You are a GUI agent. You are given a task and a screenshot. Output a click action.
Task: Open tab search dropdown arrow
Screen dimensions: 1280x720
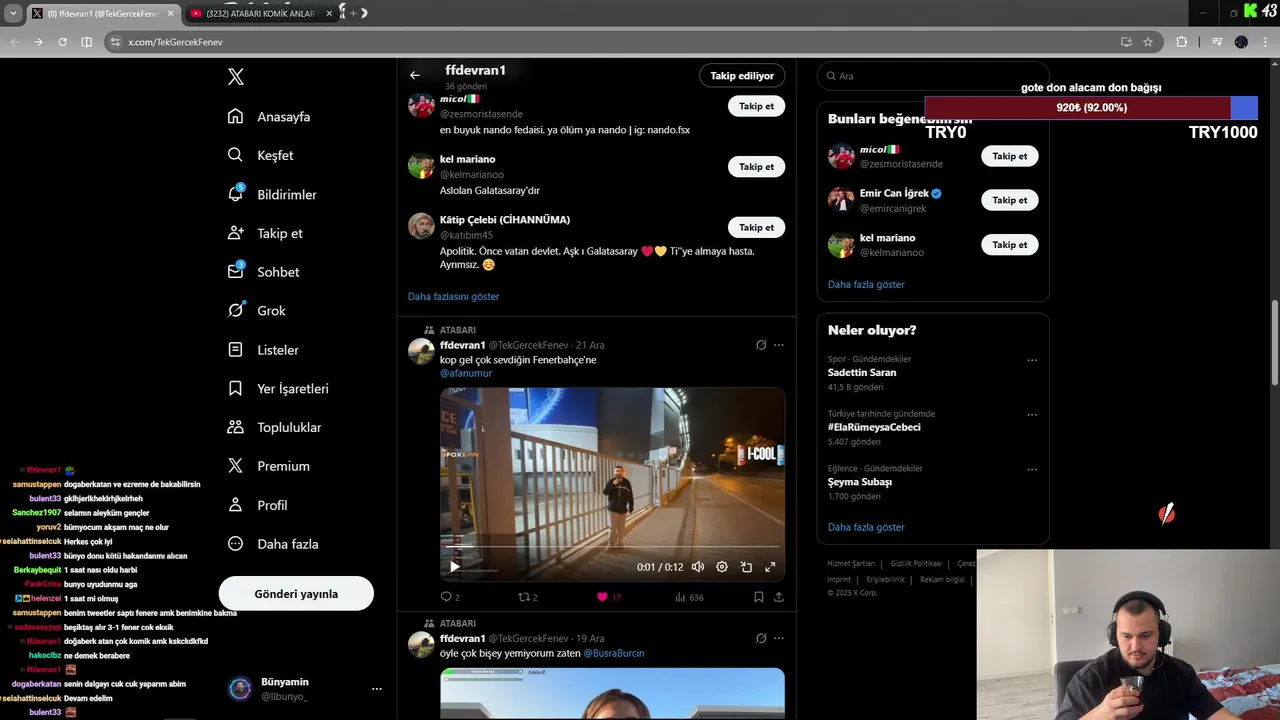coord(12,13)
